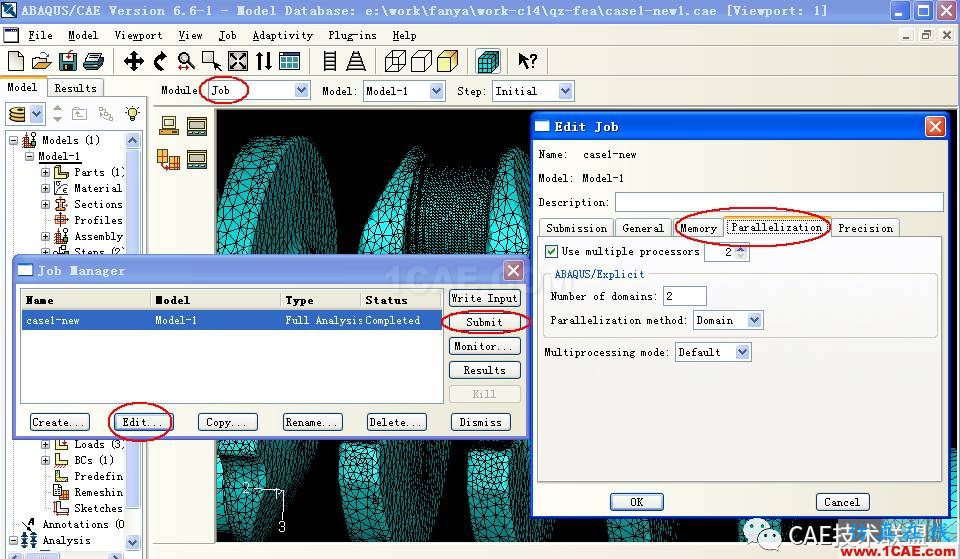Image resolution: width=960 pixels, height=559 pixels.
Task: Open a model database via folder icon
Action: point(41,61)
